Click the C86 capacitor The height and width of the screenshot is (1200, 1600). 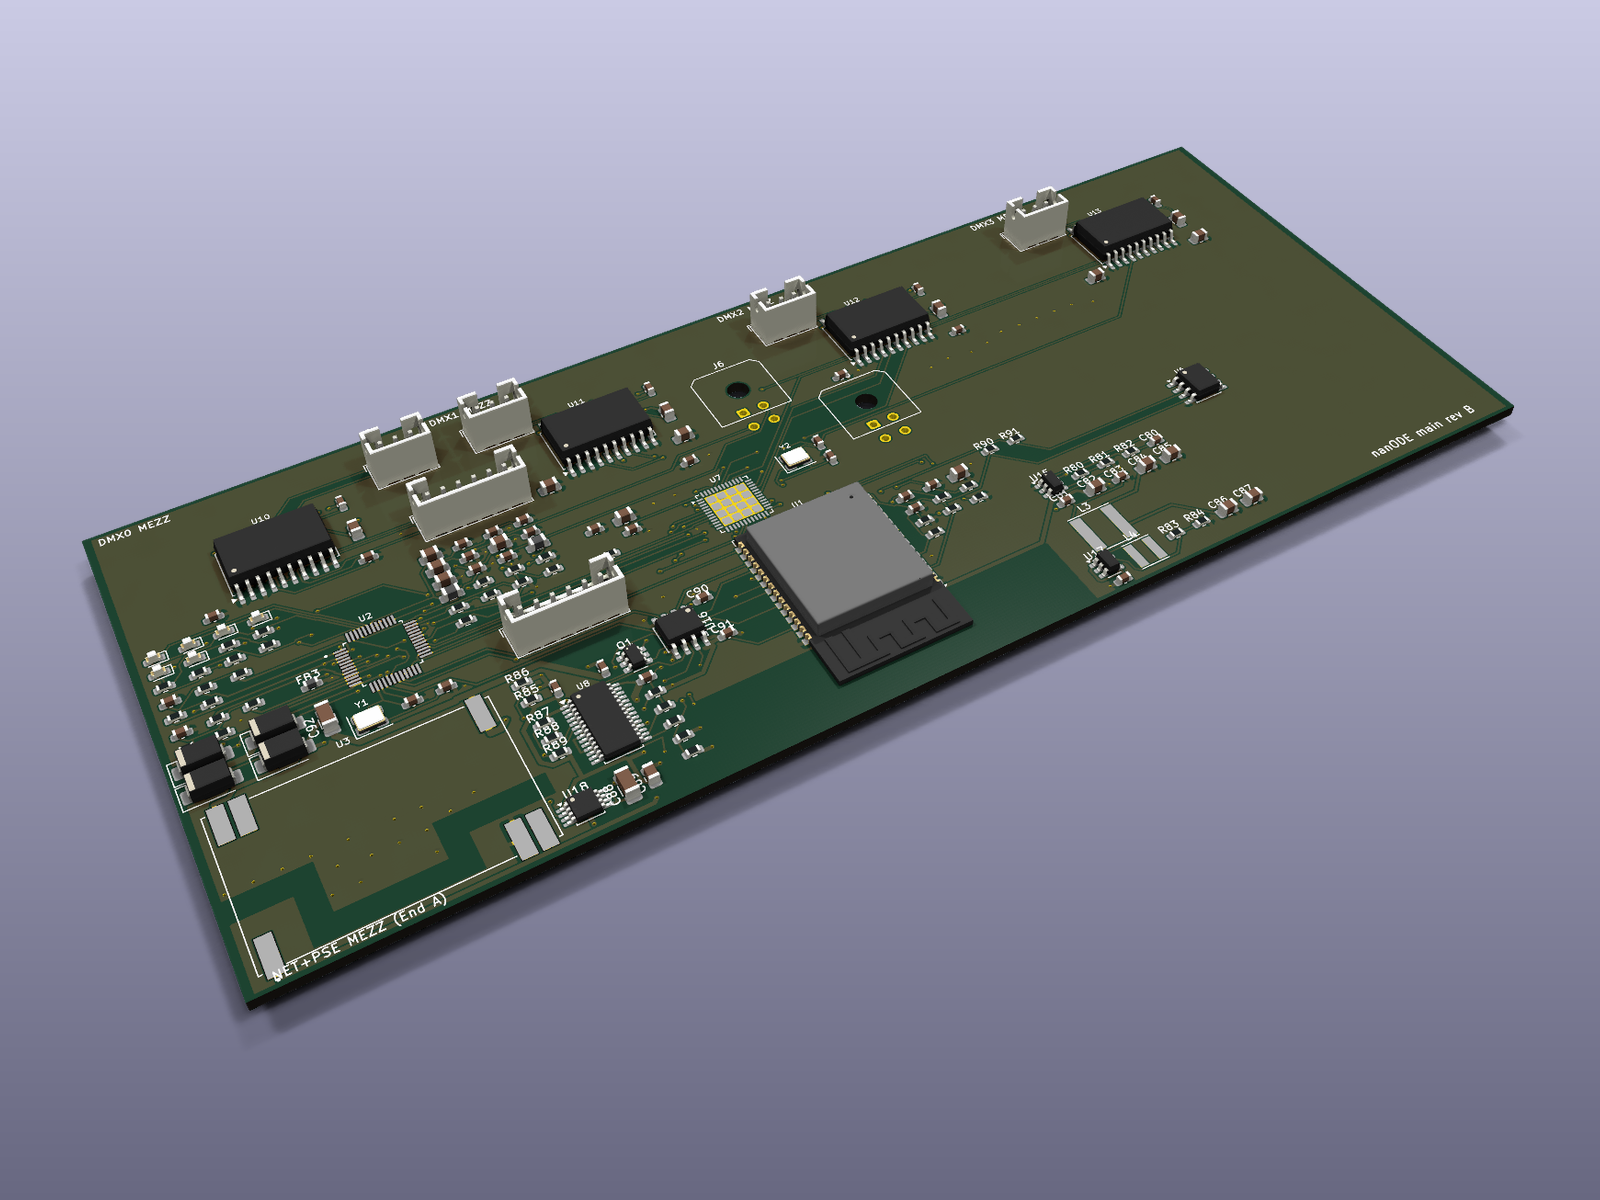(x=1226, y=507)
